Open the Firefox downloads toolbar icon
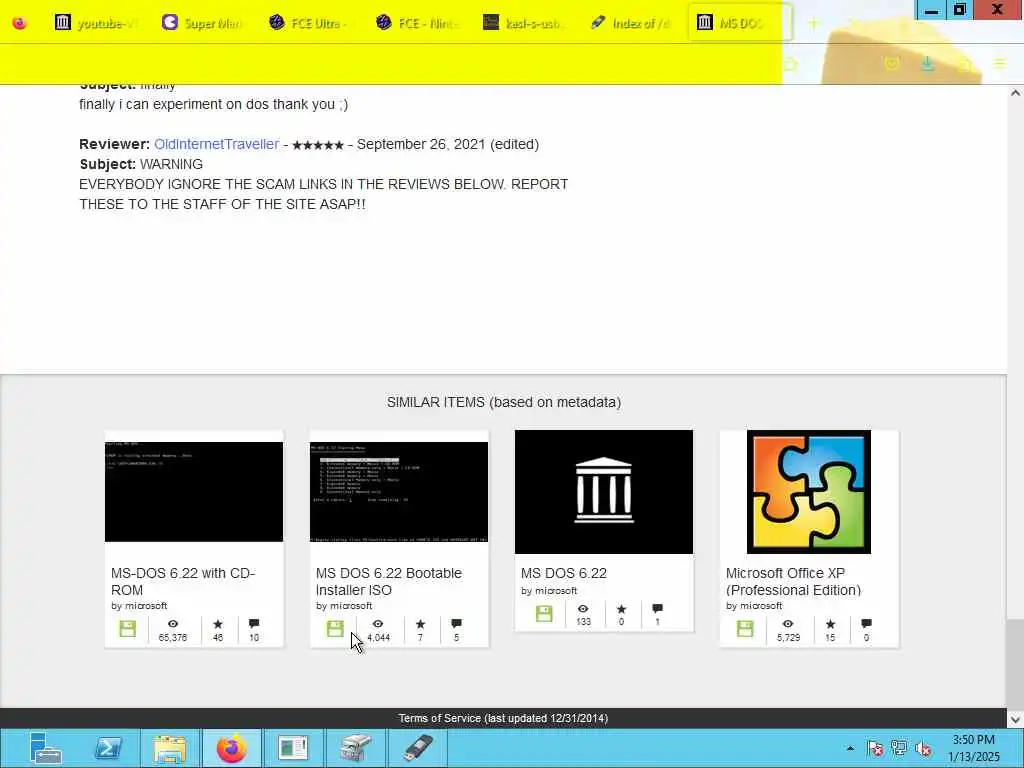 point(927,64)
